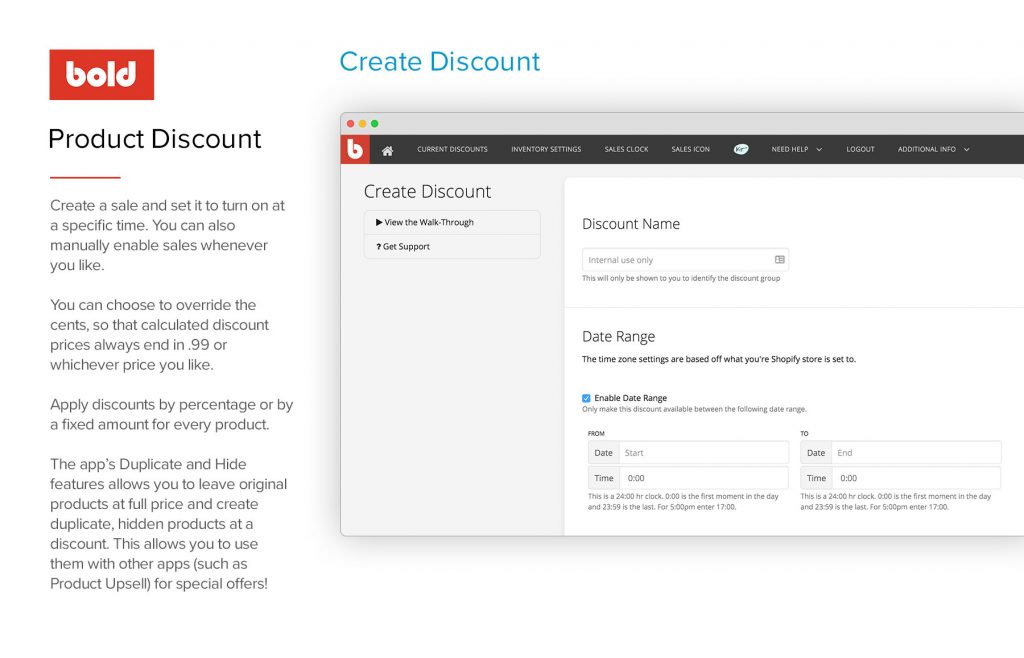Click the 'Discount Name' section heading
Image resolution: width=1024 pixels, height=658 pixels.
(x=631, y=224)
